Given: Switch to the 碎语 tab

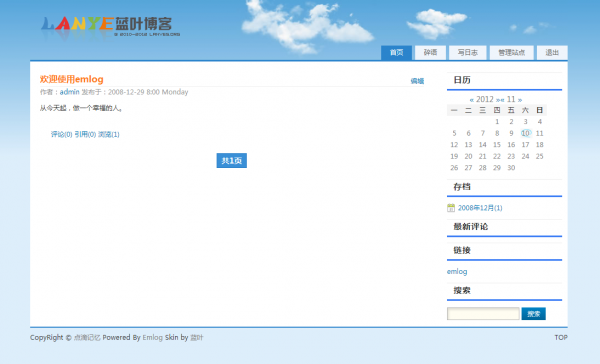Looking at the screenshot, I should pyautogui.click(x=430, y=52).
